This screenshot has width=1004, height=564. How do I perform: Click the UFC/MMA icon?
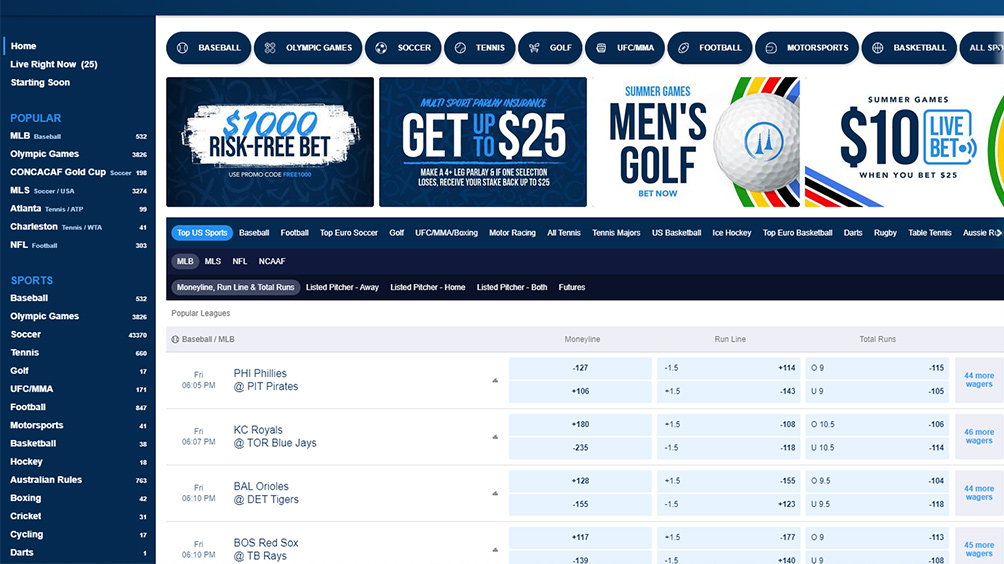pyautogui.click(x=601, y=48)
